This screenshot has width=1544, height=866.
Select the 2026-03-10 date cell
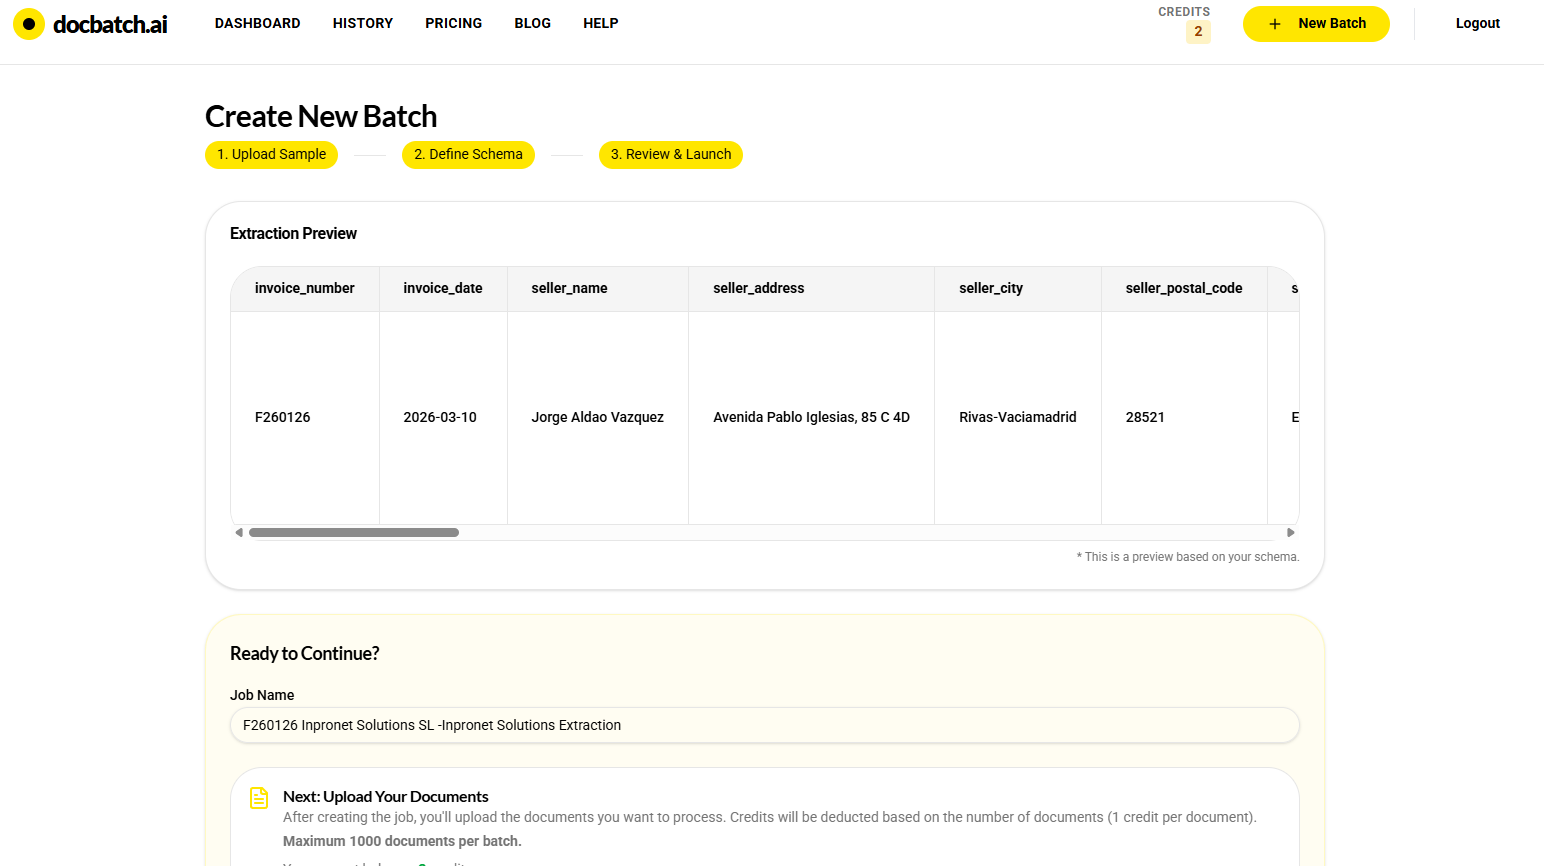[443, 417]
